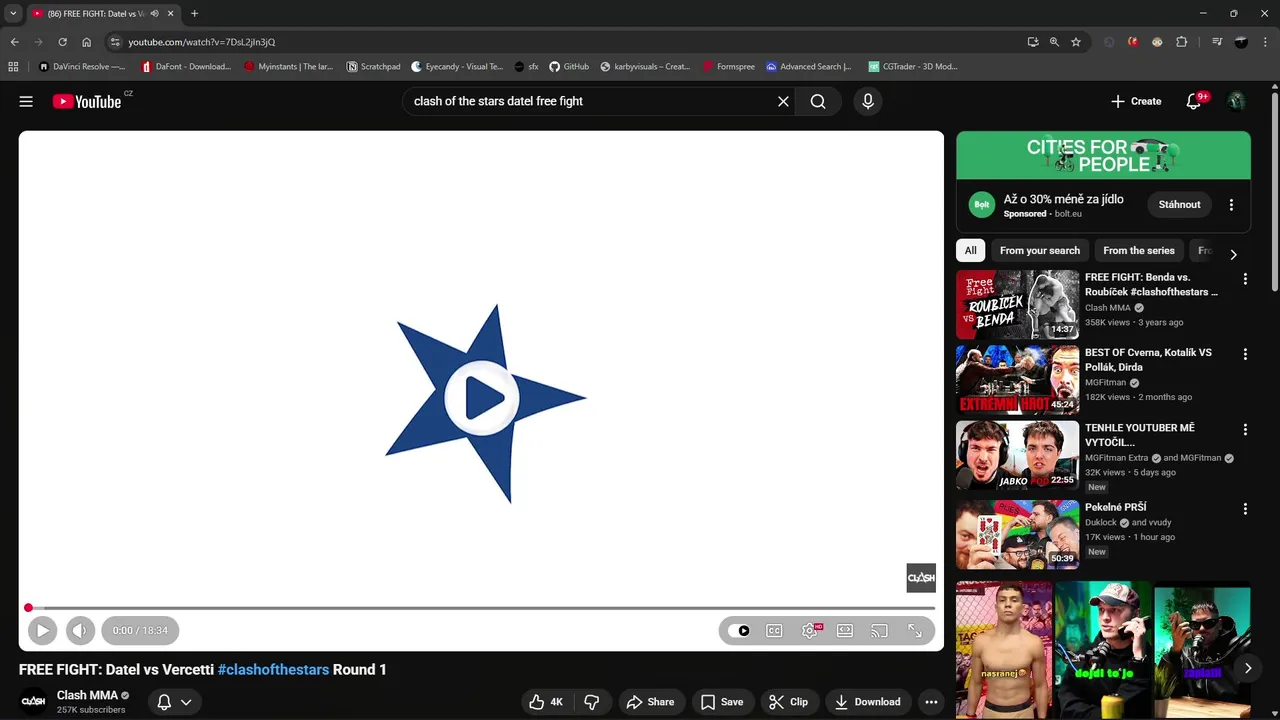Screen dimensions: 1280x720
Task: Start voice search with microphone icon
Action: 868,101
